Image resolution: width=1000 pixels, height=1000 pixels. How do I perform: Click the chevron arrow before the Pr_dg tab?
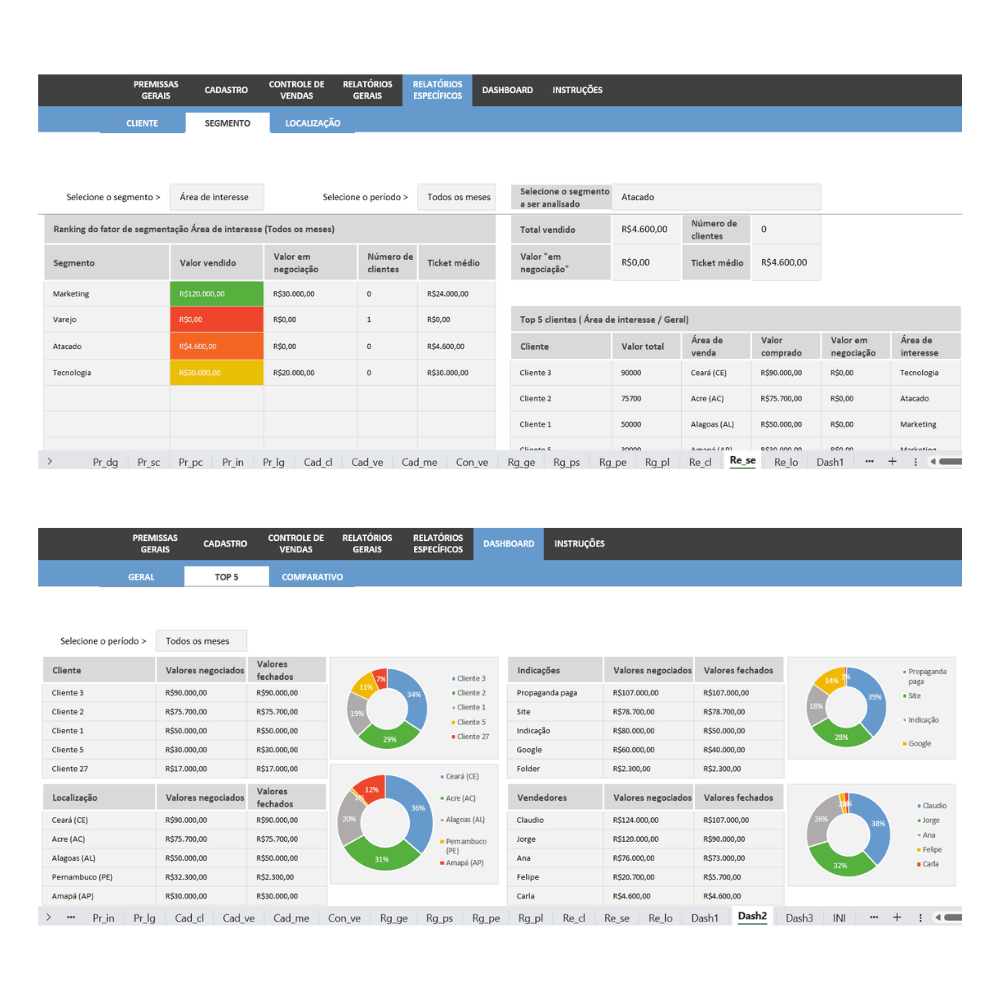tap(49, 461)
